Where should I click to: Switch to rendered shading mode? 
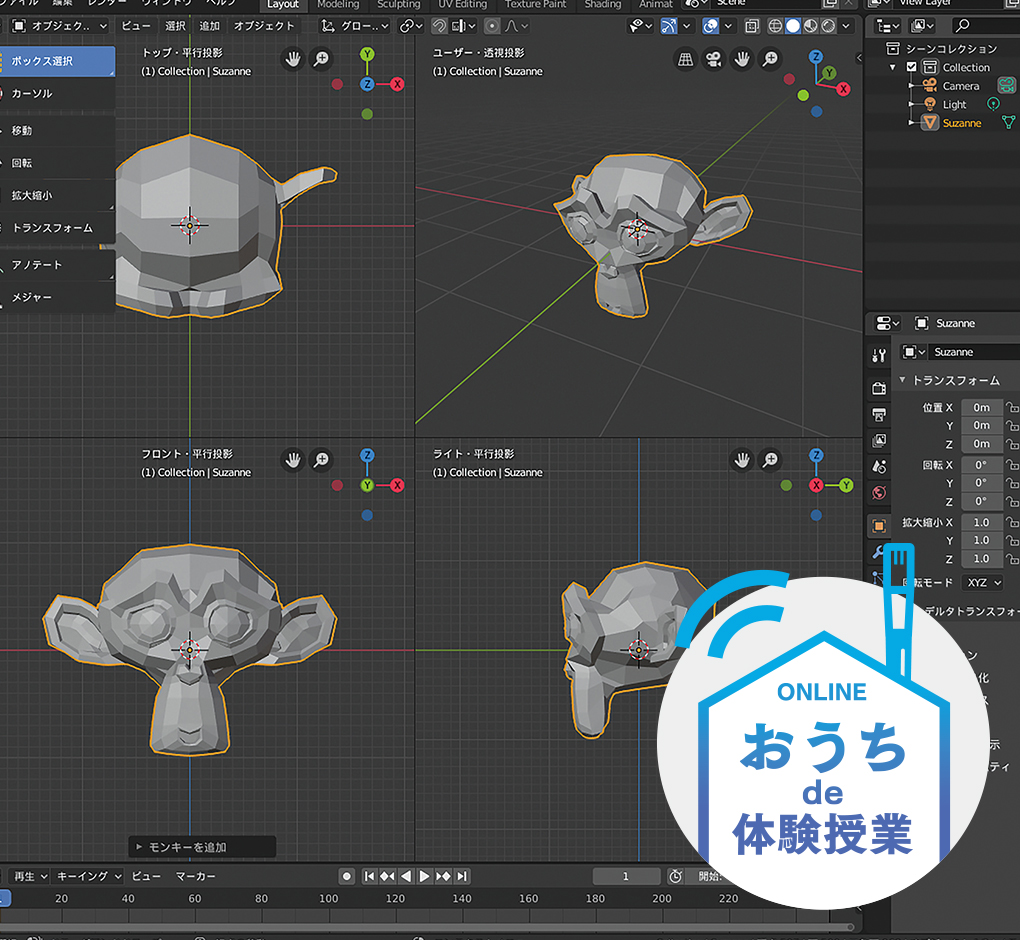pos(828,26)
